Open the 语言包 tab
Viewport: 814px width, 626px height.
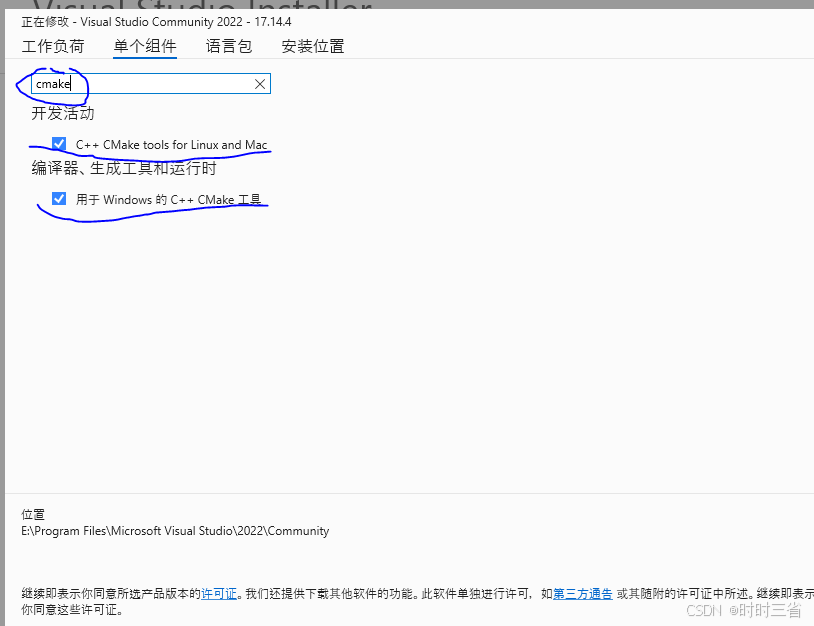point(229,46)
